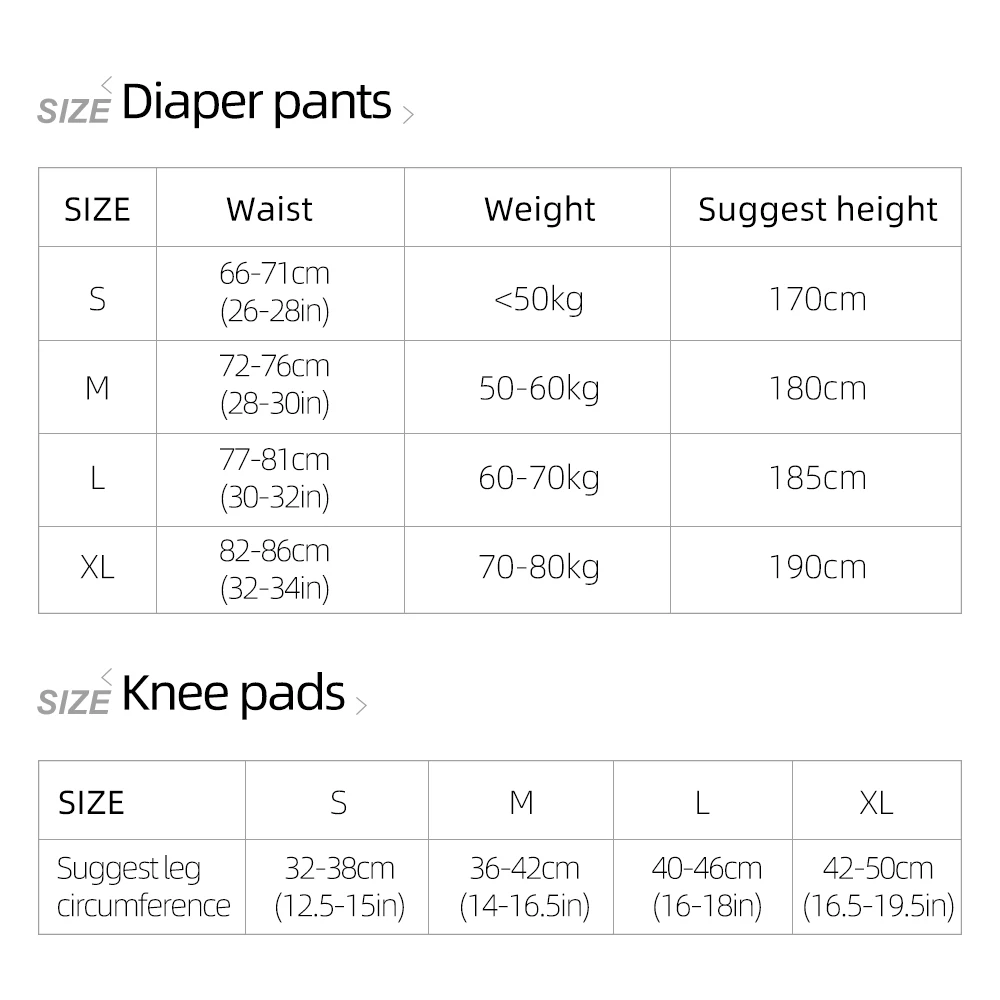The height and width of the screenshot is (1000, 1000).
Task: Select the Waist column header
Action: pyautogui.click(x=269, y=209)
